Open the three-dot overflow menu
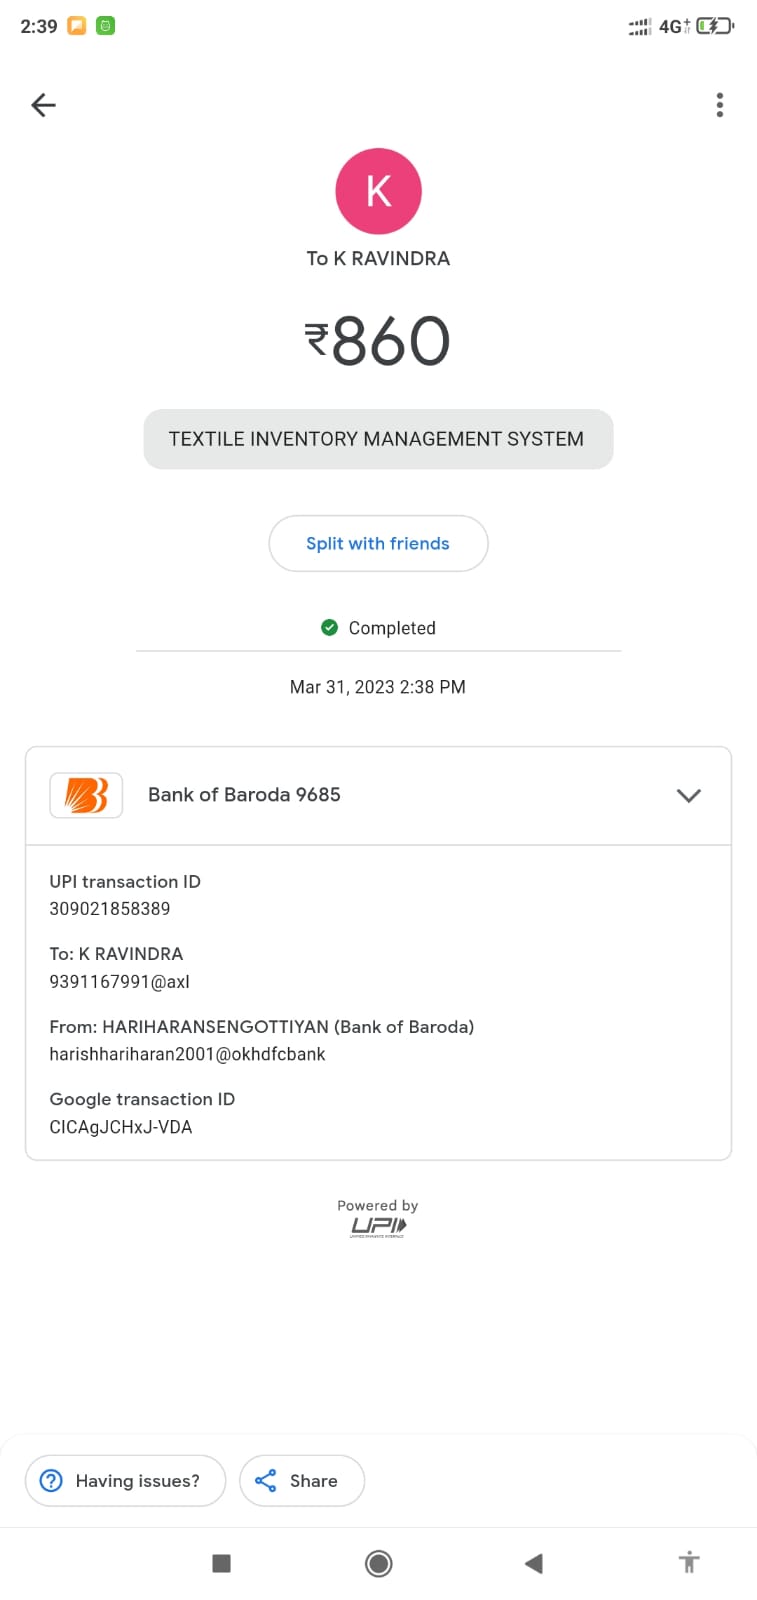The image size is (757, 1600). pyautogui.click(x=719, y=105)
